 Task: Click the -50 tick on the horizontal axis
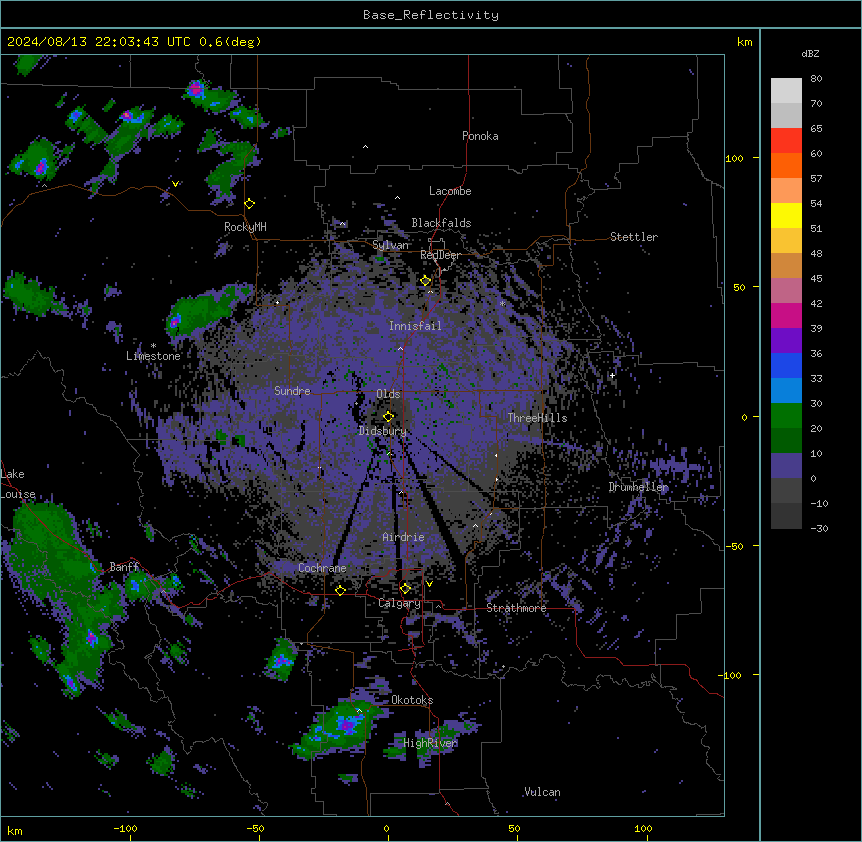(255, 828)
